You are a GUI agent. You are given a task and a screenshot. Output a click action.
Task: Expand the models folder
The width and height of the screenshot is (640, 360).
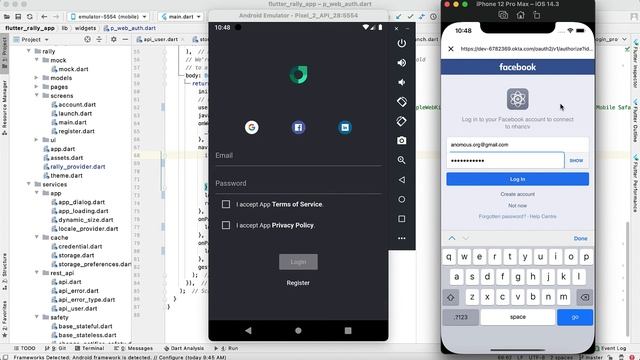(x=36, y=78)
